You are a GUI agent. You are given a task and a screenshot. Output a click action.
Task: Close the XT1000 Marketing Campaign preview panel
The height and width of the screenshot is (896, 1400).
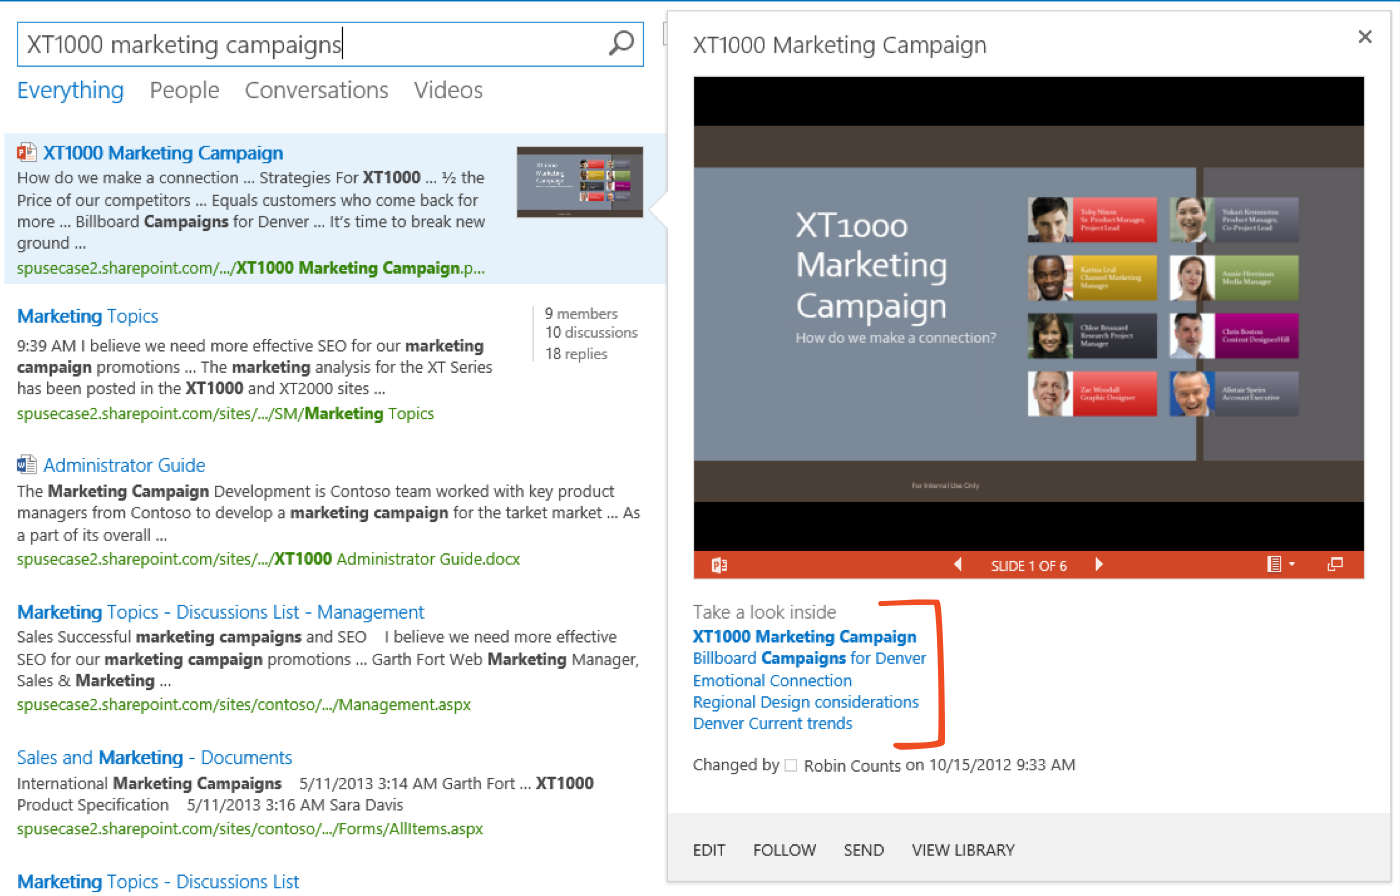coord(1365,37)
